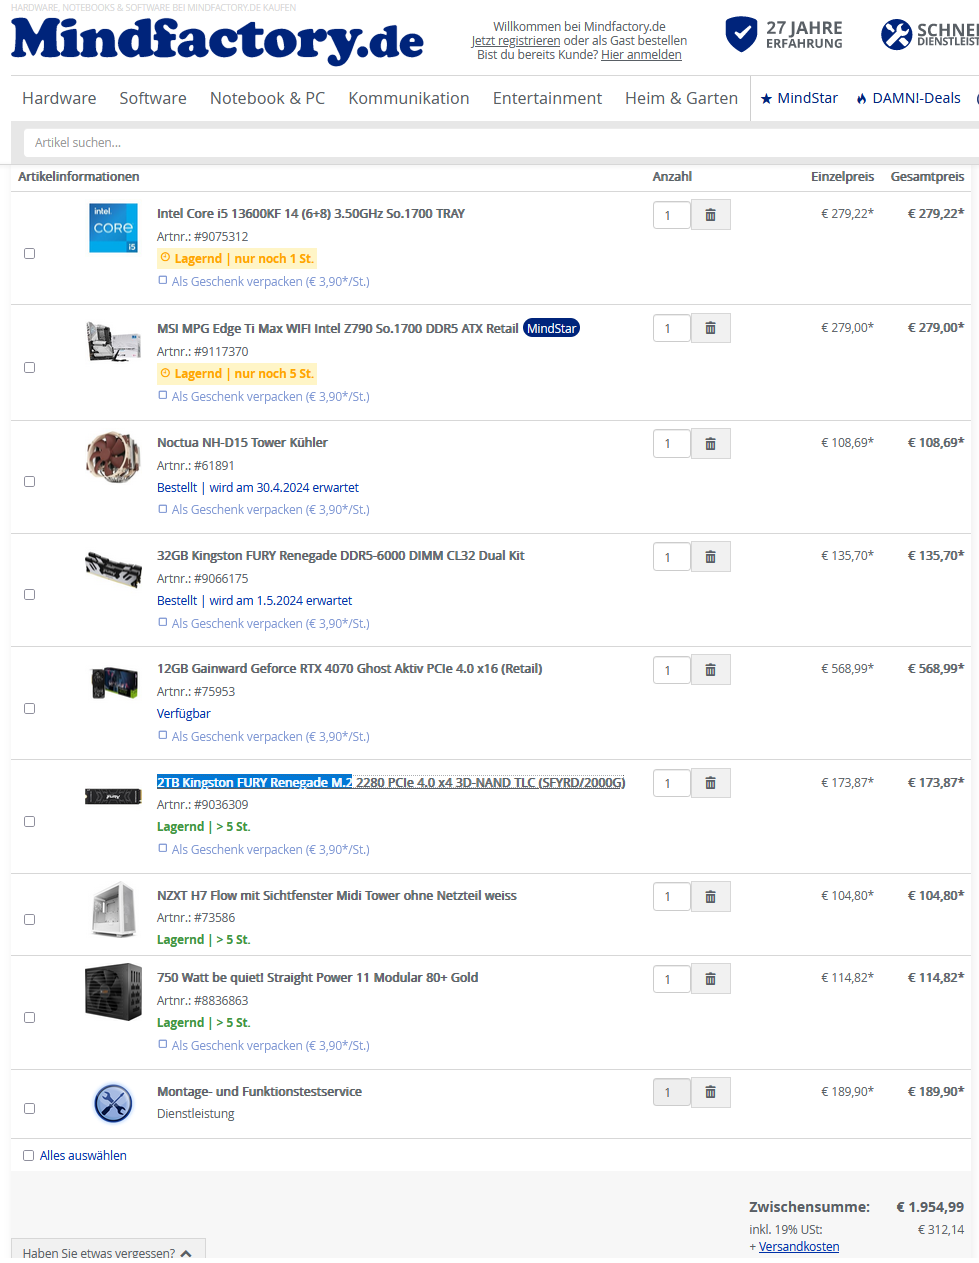This screenshot has width=979, height=1263.
Task: Select the NZXT H7 Flow row checkbox
Action: coord(29,920)
